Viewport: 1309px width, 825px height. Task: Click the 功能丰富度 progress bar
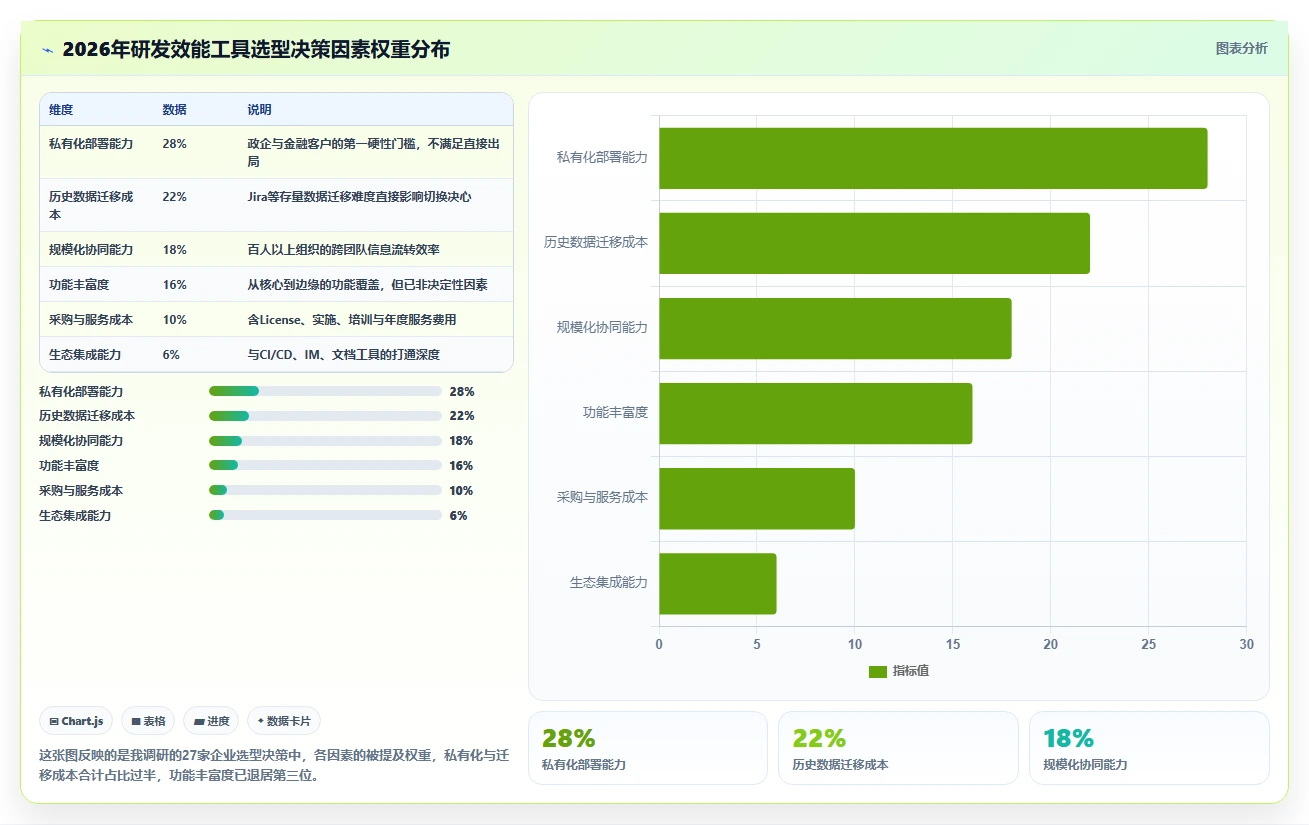tap(325, 466)
